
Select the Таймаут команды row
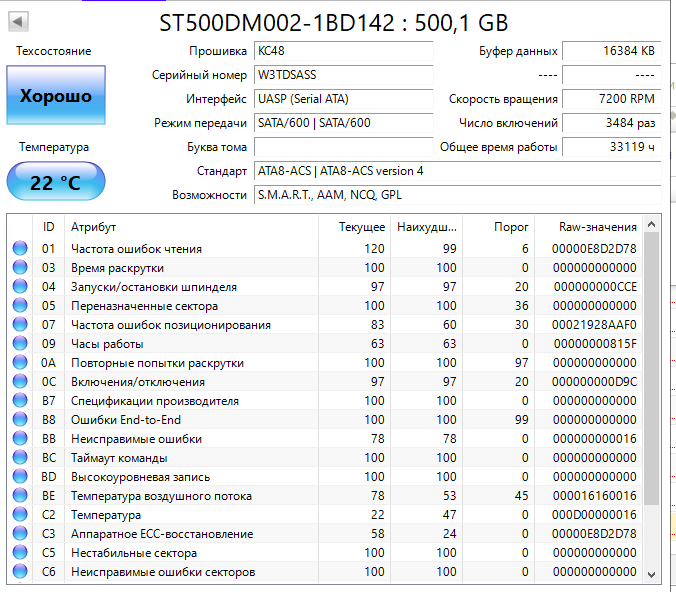[x=325, y=457]
